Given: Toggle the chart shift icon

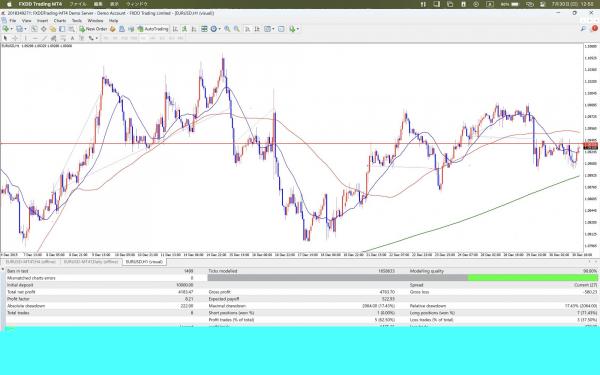Looking at the screenshot, I should point(257,29).
